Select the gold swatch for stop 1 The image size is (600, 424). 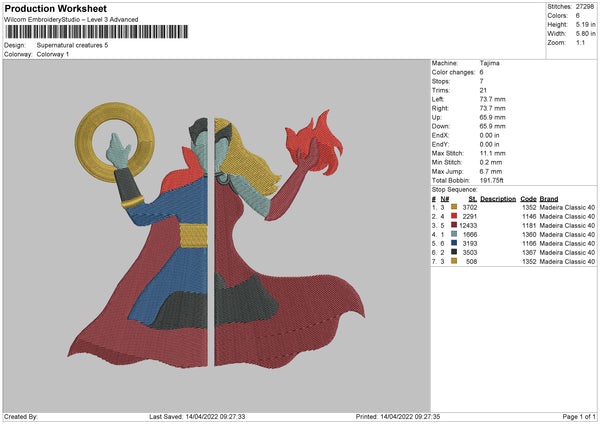(x=455, y=207)
